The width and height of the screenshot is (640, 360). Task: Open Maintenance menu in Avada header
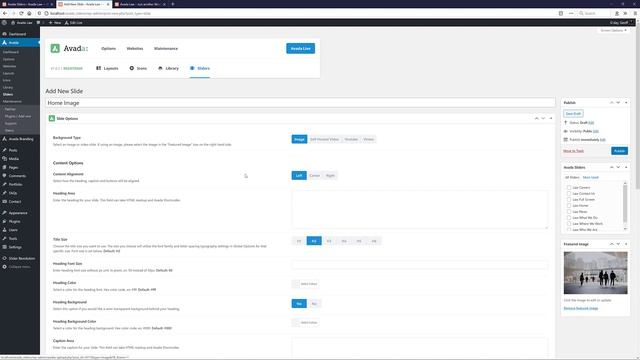click(166, 49)
